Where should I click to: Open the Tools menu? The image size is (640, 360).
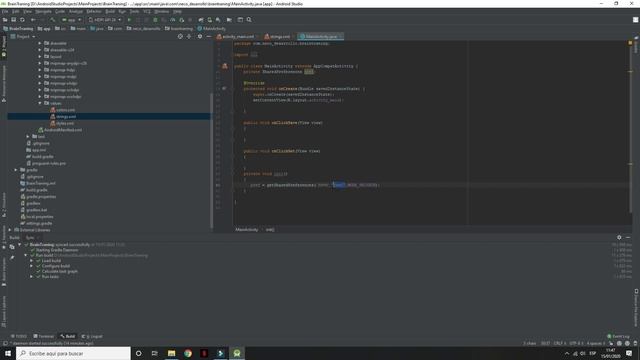tap(134, 11)
